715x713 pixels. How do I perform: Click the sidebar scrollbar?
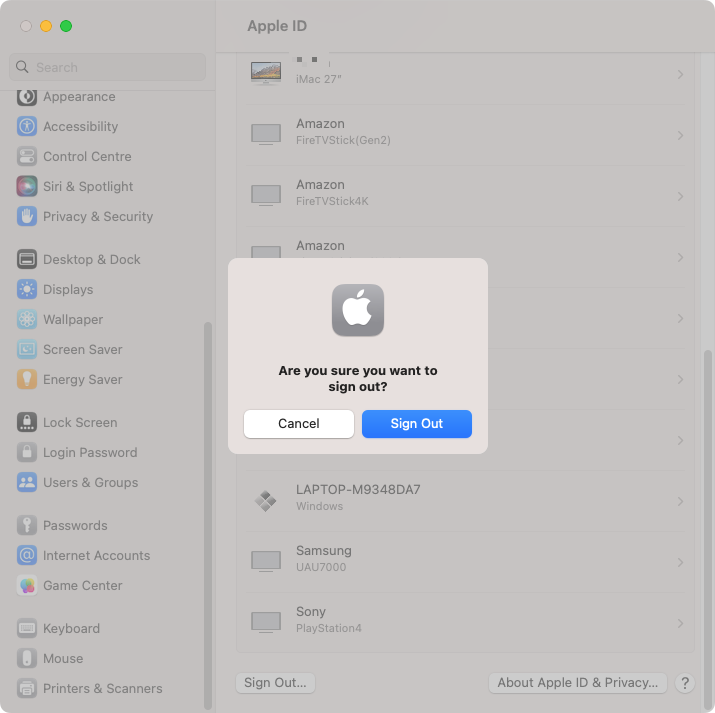(x=208, y=515)
